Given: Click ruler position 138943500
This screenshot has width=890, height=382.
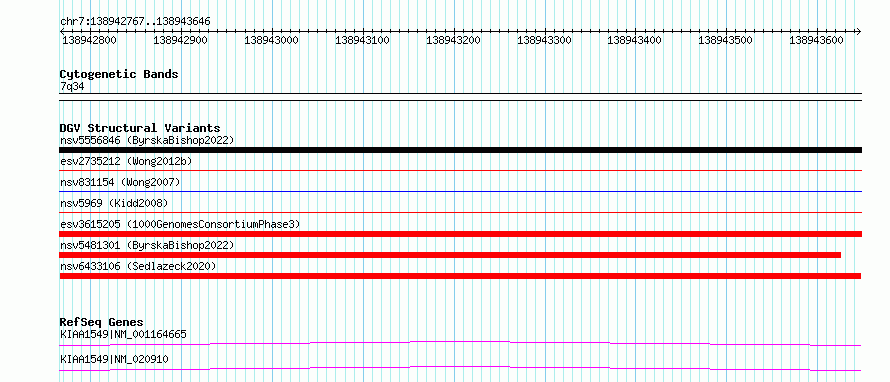Looking at the screenshot, I should click(x=725, y=40).
